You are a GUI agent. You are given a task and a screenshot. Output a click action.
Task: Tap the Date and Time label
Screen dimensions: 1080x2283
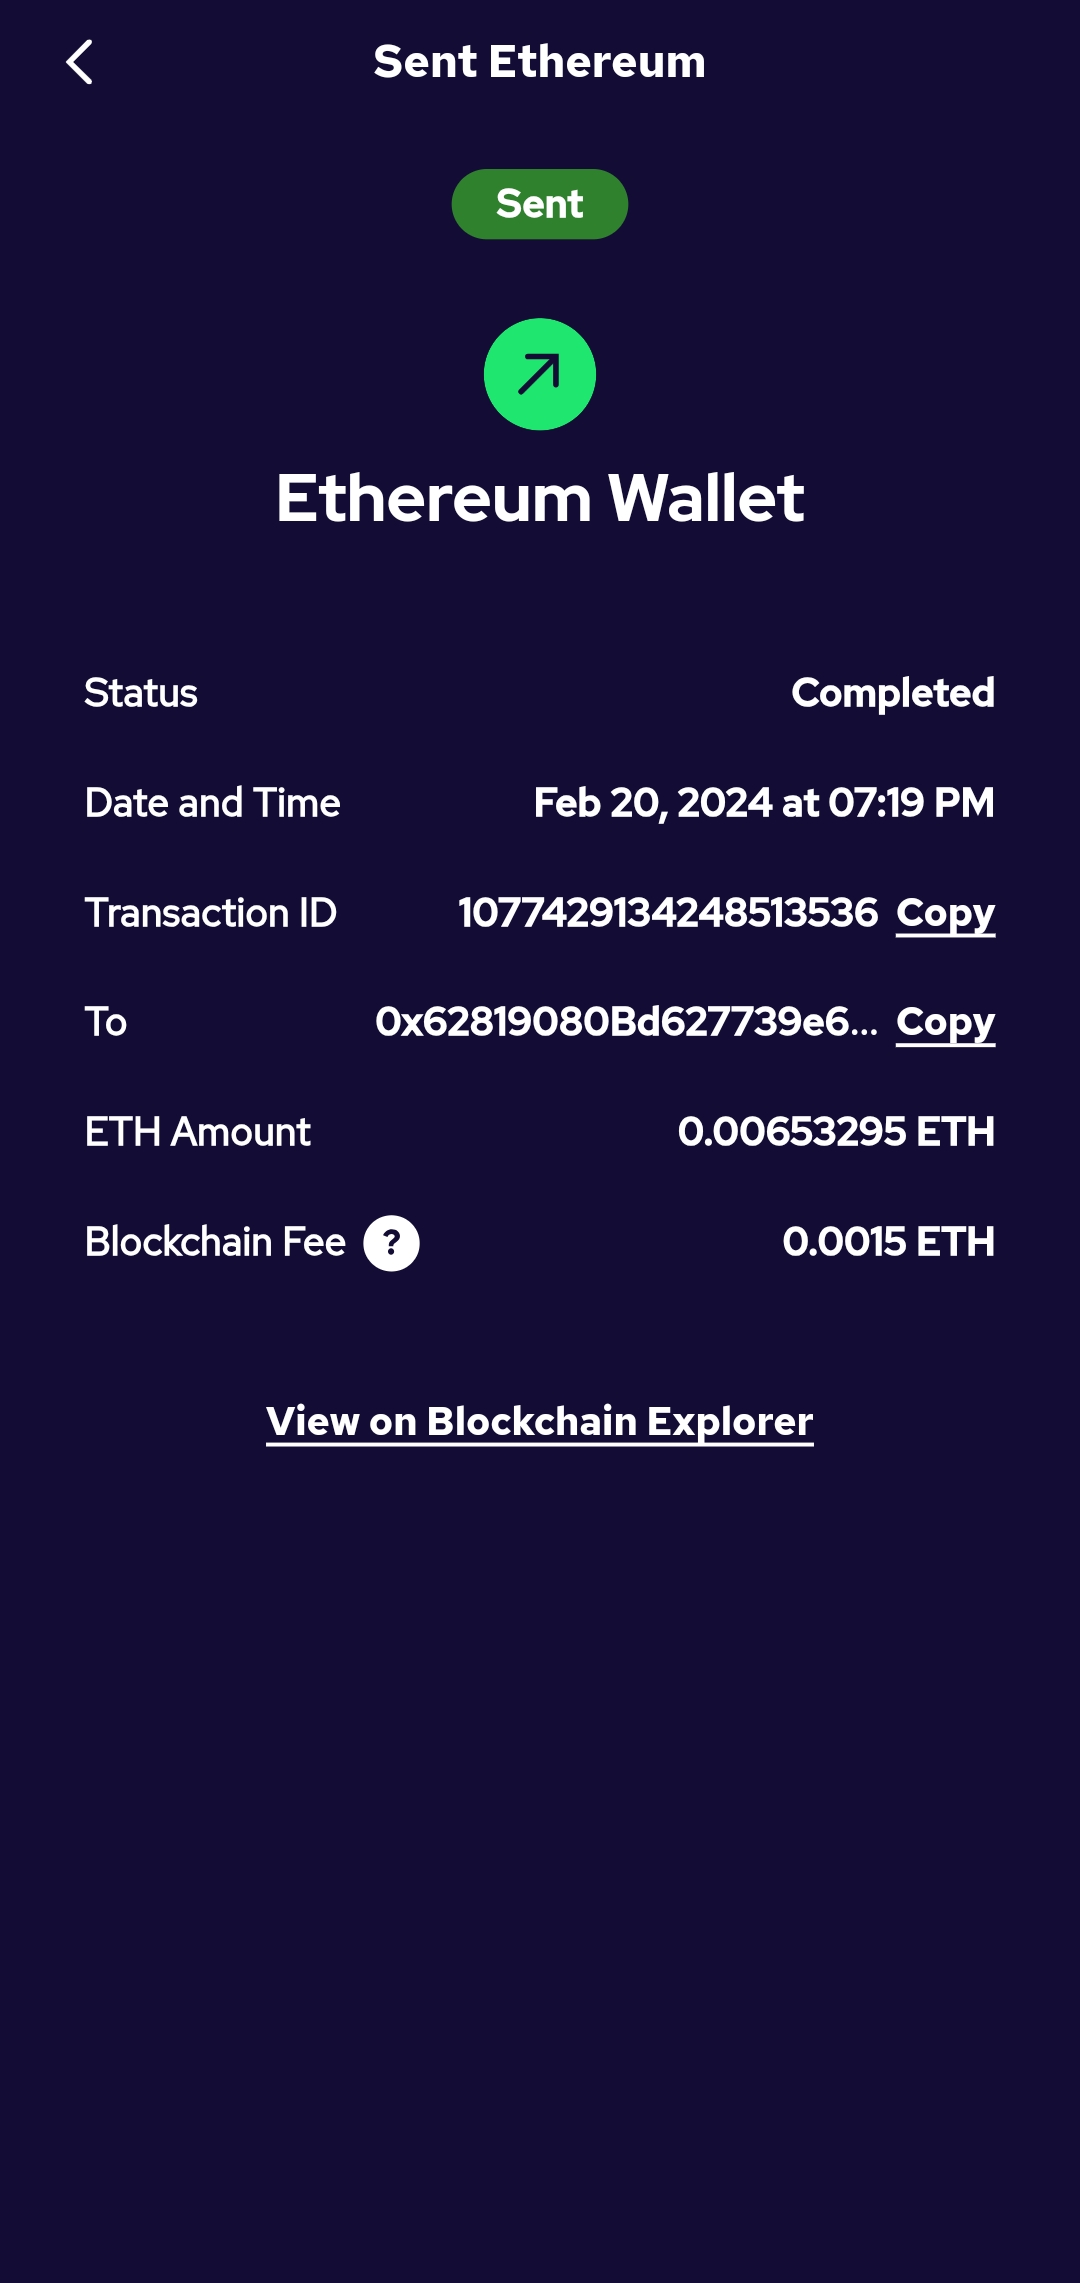(x=212, y=803)
